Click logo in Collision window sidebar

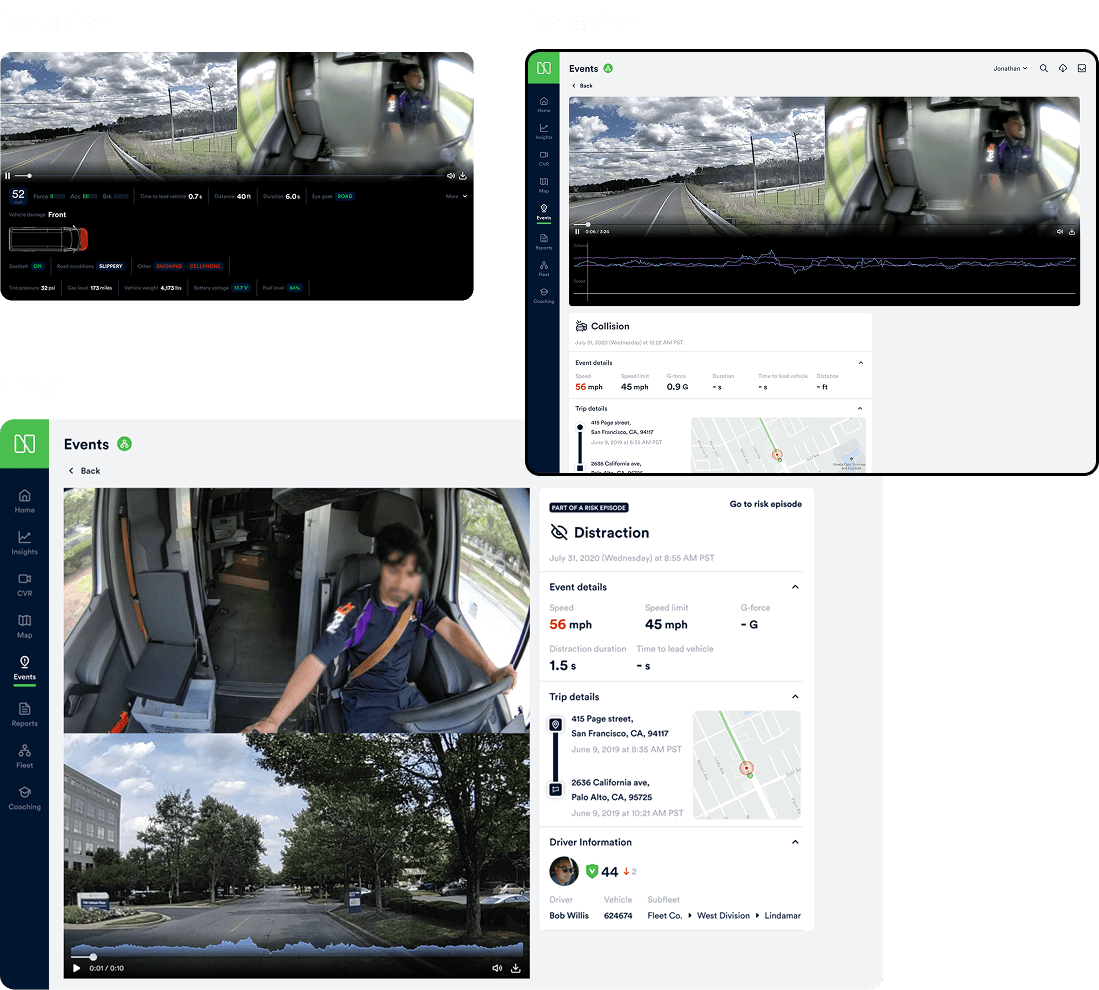coord(544,68)
